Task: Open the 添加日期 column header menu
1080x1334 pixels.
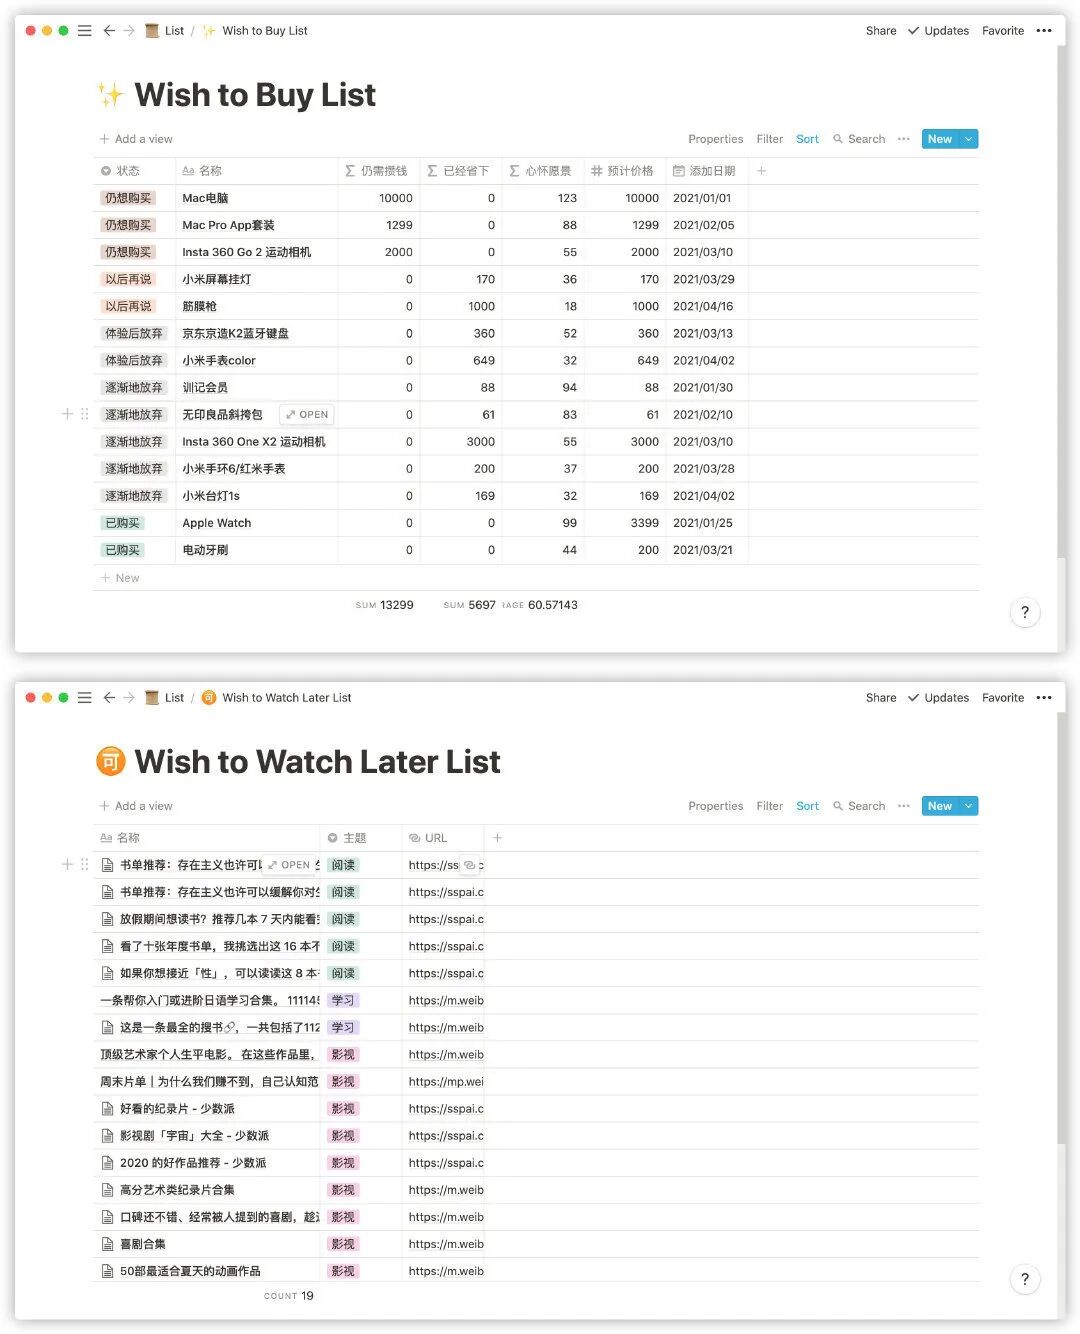Action: click(x=707, y=171)
